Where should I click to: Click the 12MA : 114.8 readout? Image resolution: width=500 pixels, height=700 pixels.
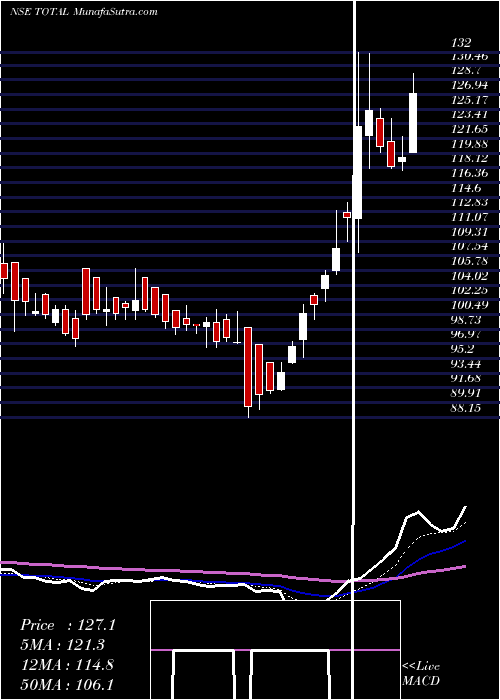(x=68, y=665)
